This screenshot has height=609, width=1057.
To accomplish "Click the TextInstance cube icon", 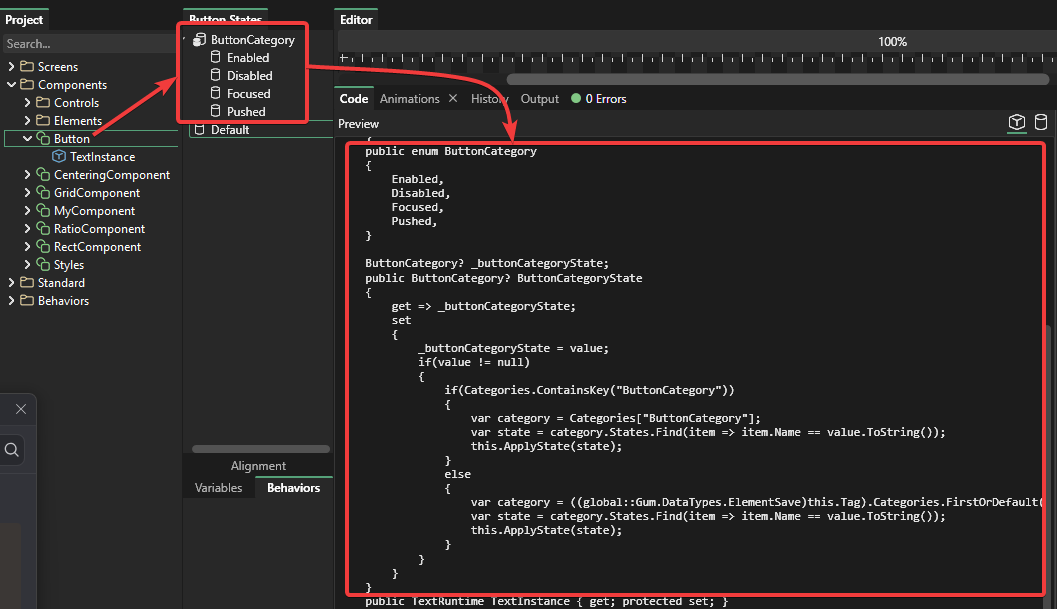I will click(59, 157).
